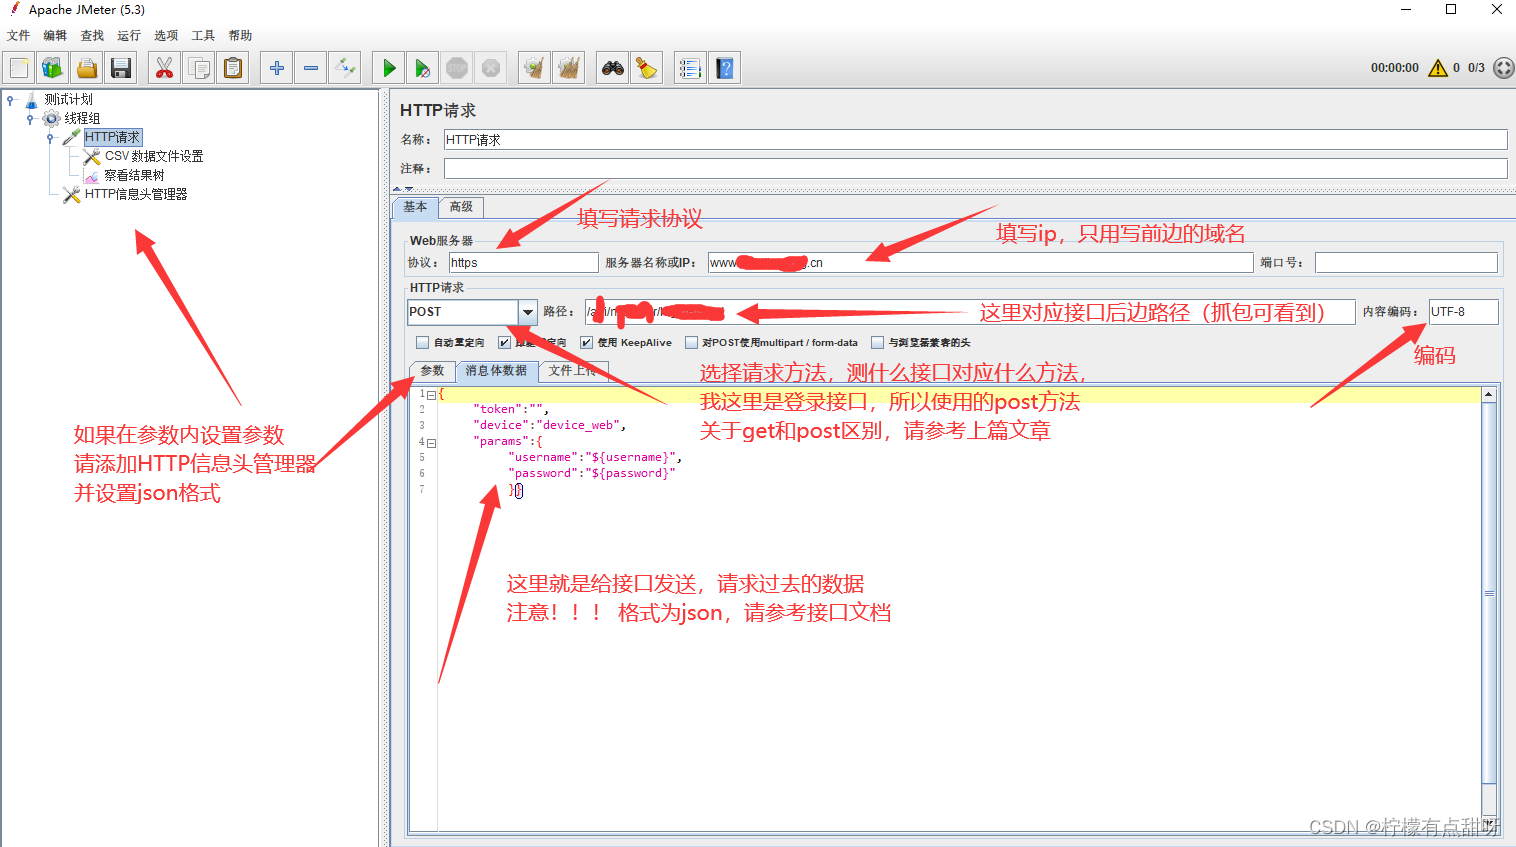1516x847 pixels.
Task: Collapse the HTTP请求 tree node toggle
Action: tap(50, 137)
